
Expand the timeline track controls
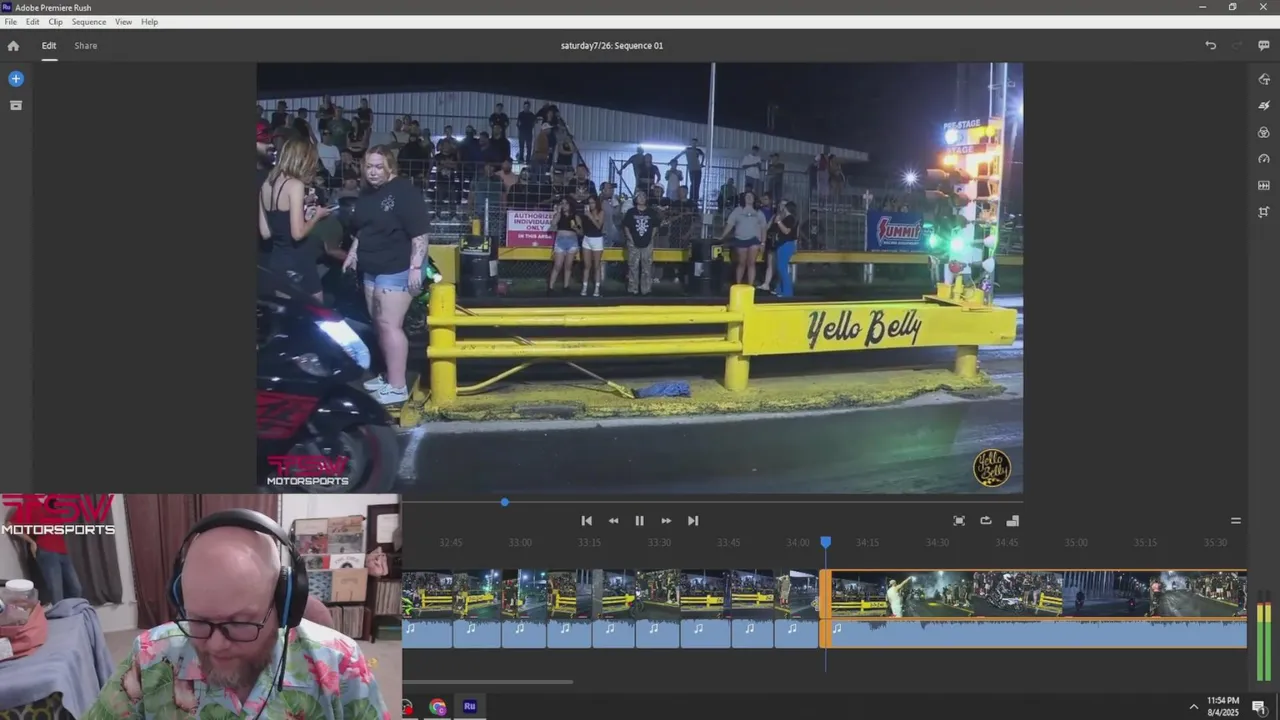pyautogui.click(x=1236, y=521)
